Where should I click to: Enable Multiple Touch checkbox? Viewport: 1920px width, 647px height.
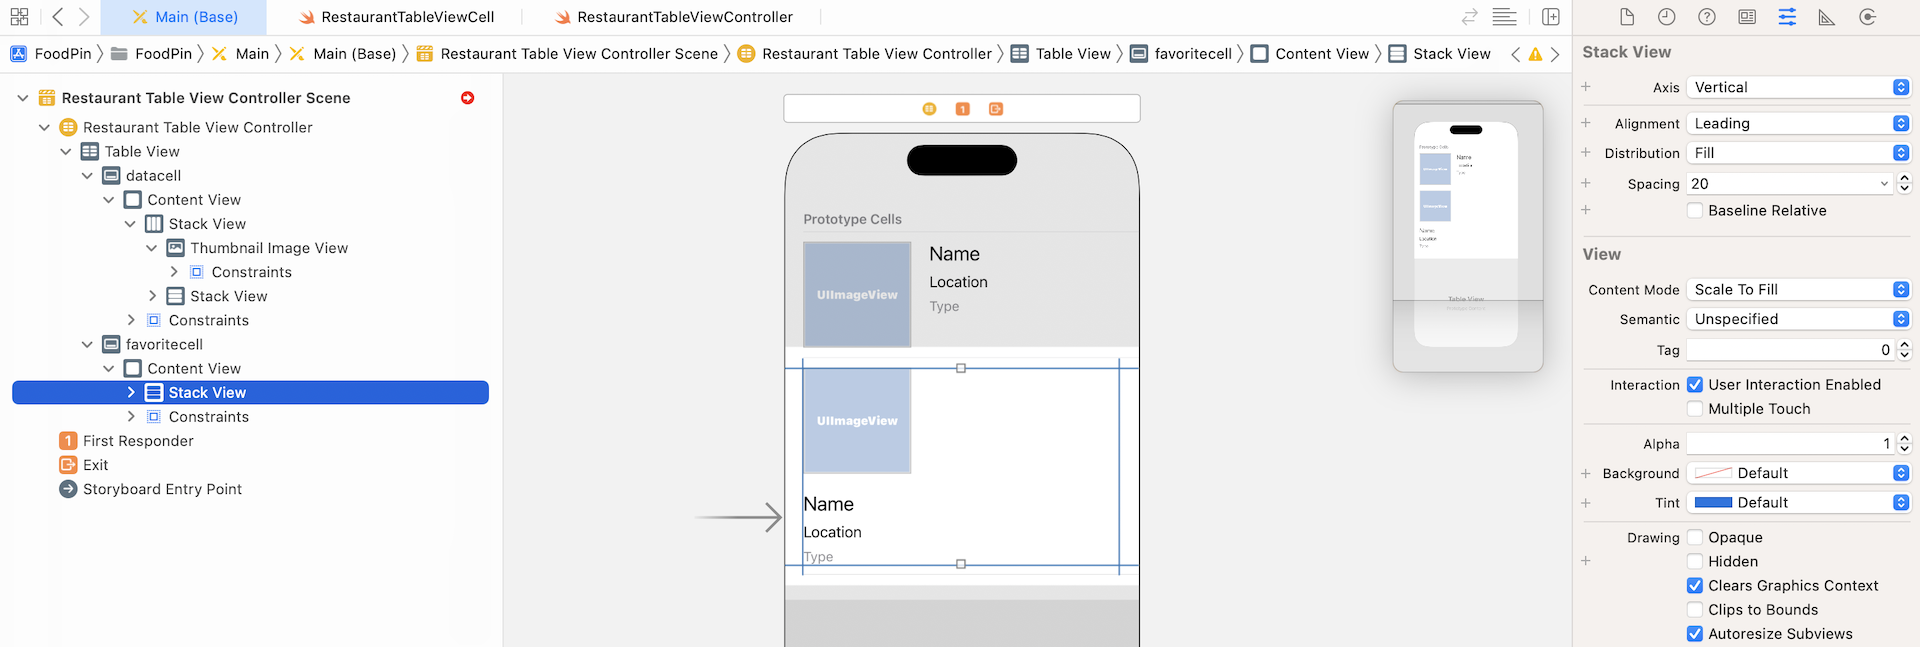coord(1695,409)
